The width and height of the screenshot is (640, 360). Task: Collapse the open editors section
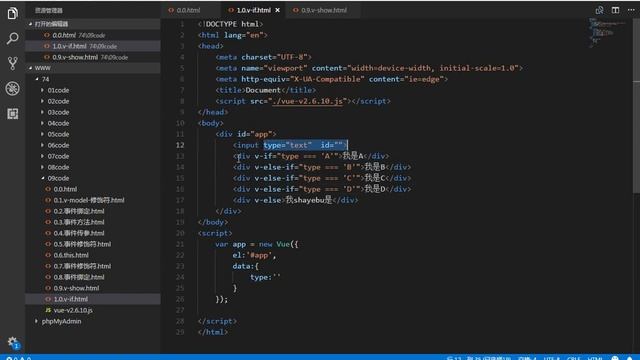pos(94,24)
